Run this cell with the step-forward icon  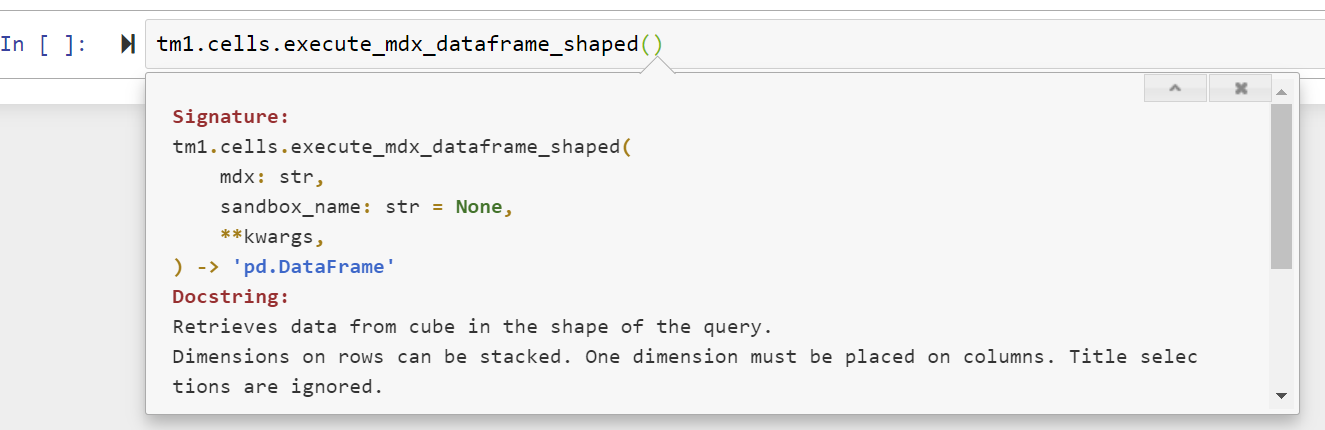click(x=128, y=44)
